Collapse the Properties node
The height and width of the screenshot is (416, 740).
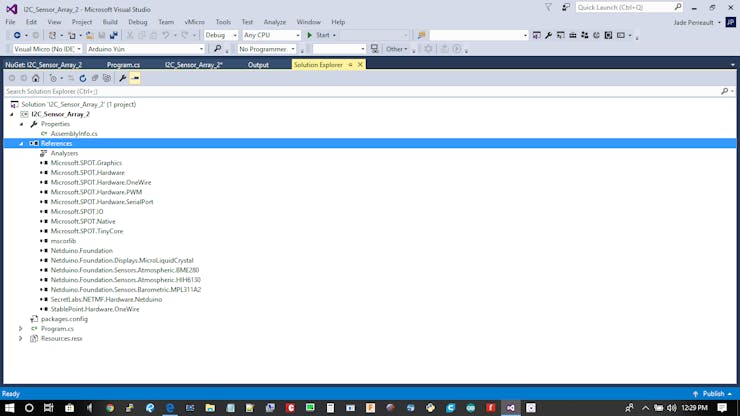coord(21,124)
